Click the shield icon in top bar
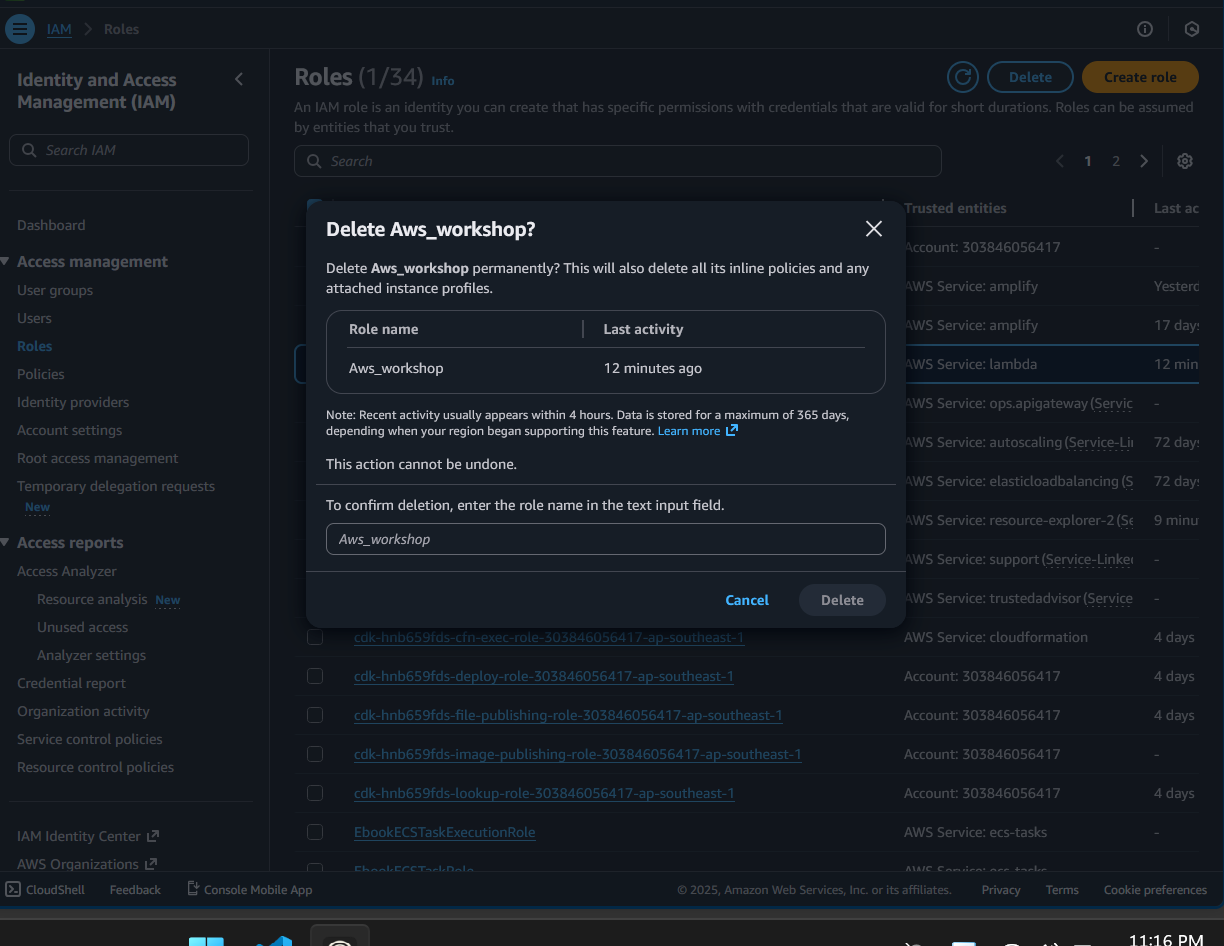Viewport: 1224px width, 946px height. pyautogui.click(x=1191, y=29)
